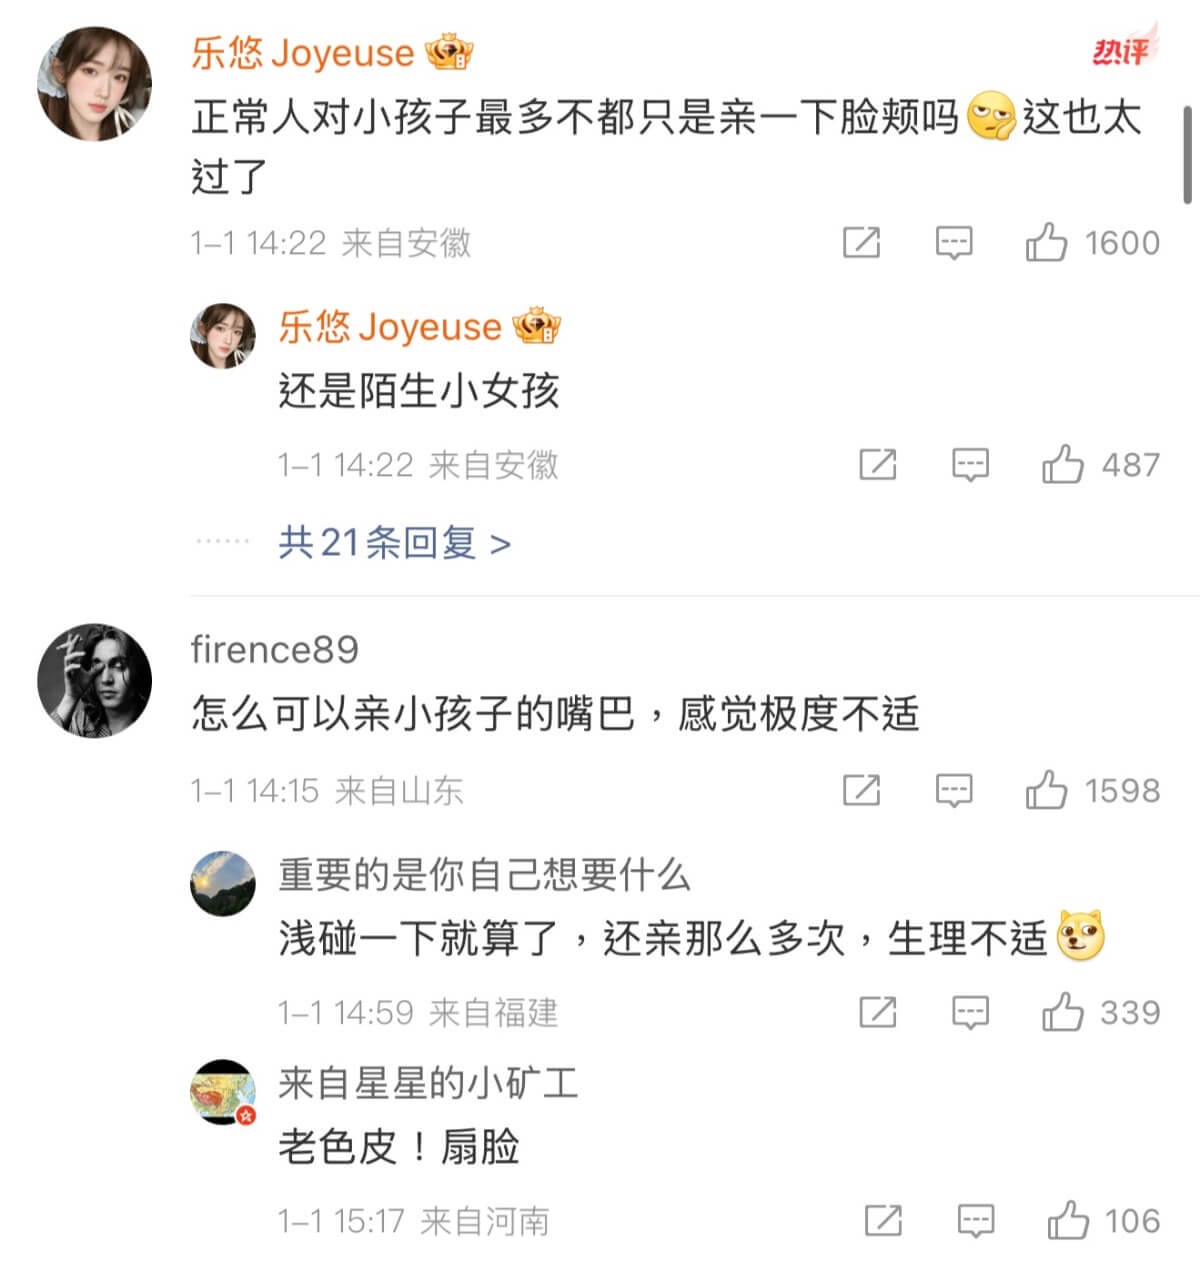Expand 共21条回复 replies

pos(395,543)
